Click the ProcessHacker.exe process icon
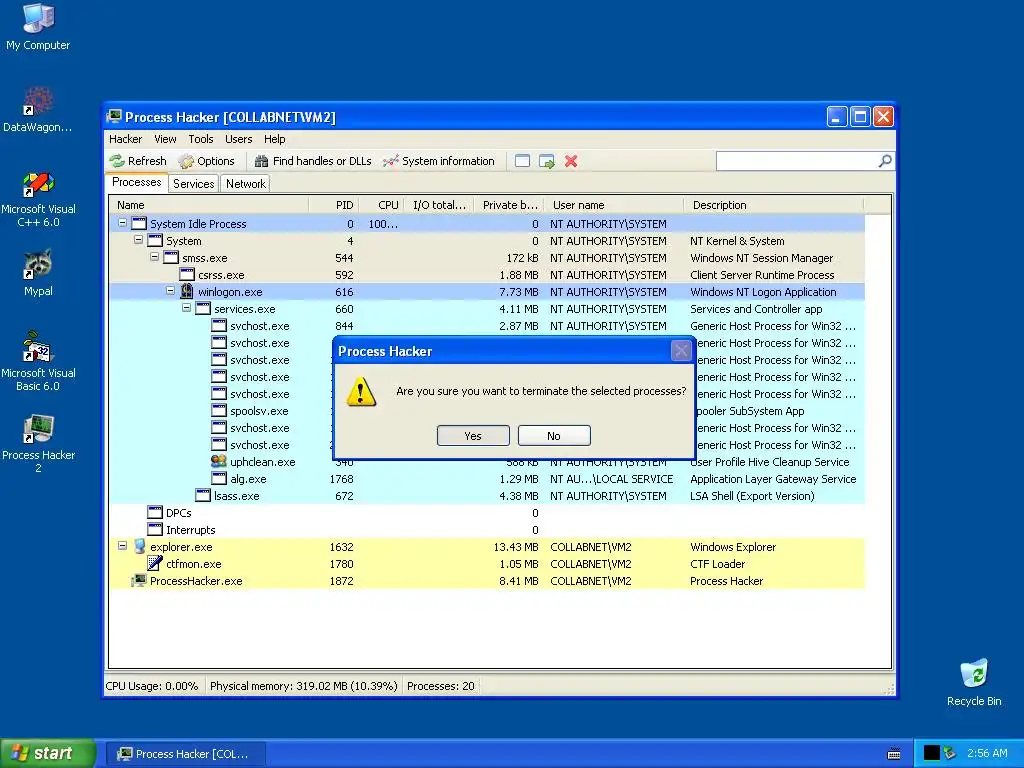Image resolution: width=1024 pixels, height=768 pixels. (x=138, y=580)
